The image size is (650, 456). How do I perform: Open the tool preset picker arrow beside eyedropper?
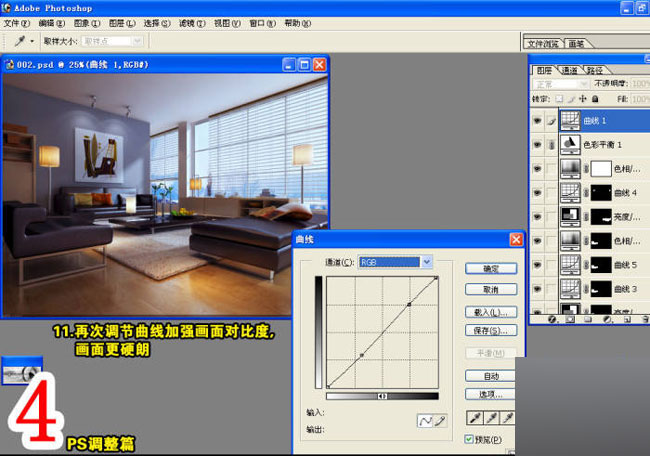pyautogui.click(x=32, y=41)
